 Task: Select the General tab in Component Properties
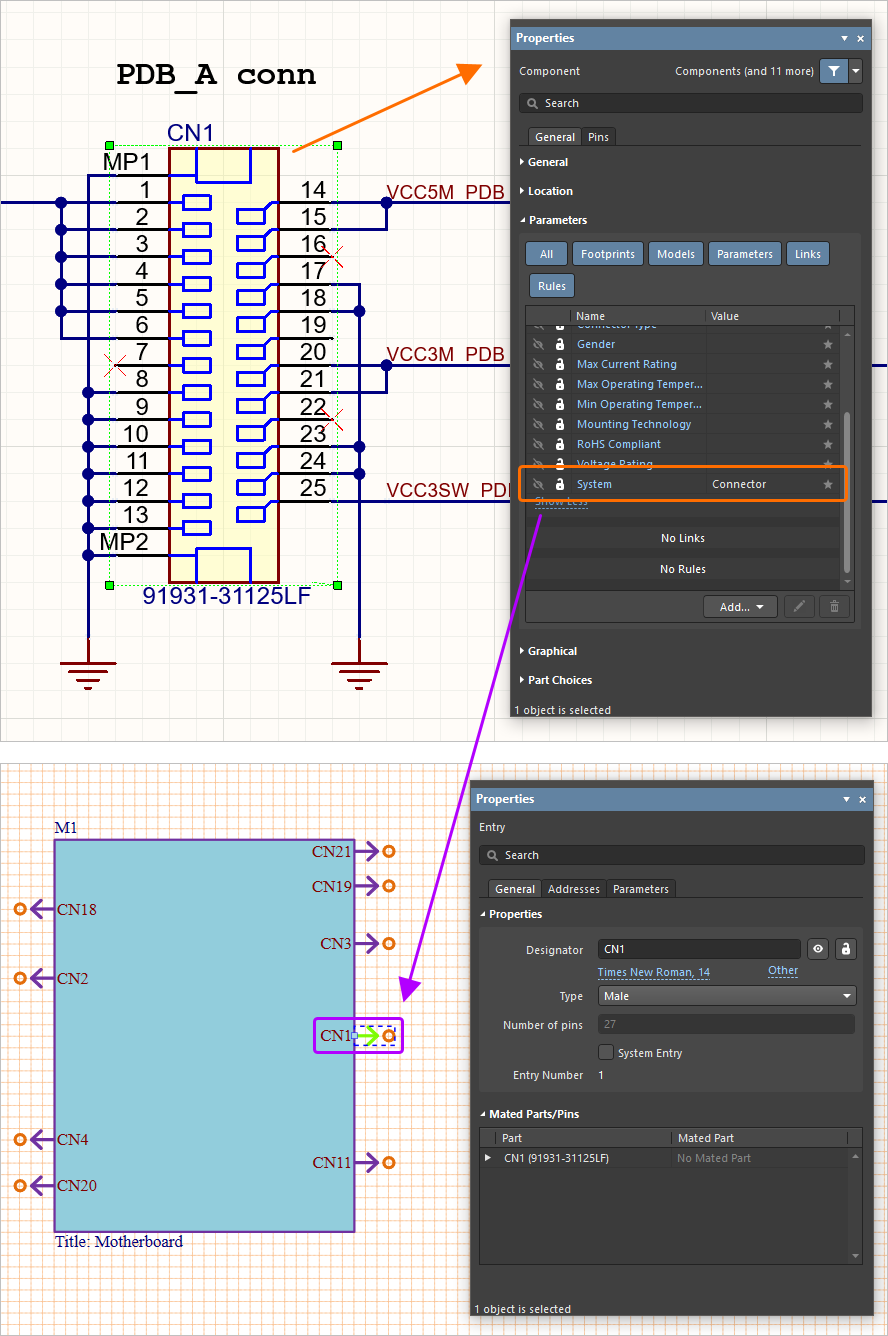[x=555, y=137]
